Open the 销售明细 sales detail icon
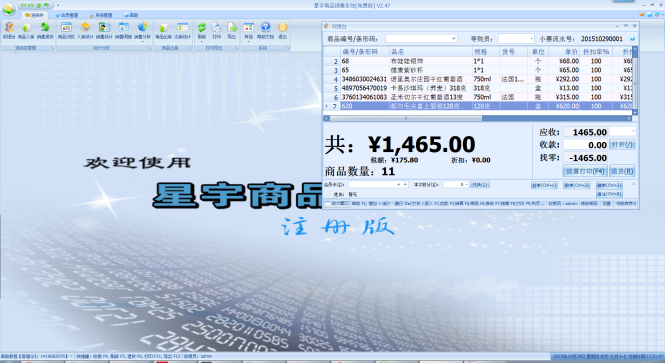This screenshot has height=363, width=665. pyautogui.click(x=123, y=31)
